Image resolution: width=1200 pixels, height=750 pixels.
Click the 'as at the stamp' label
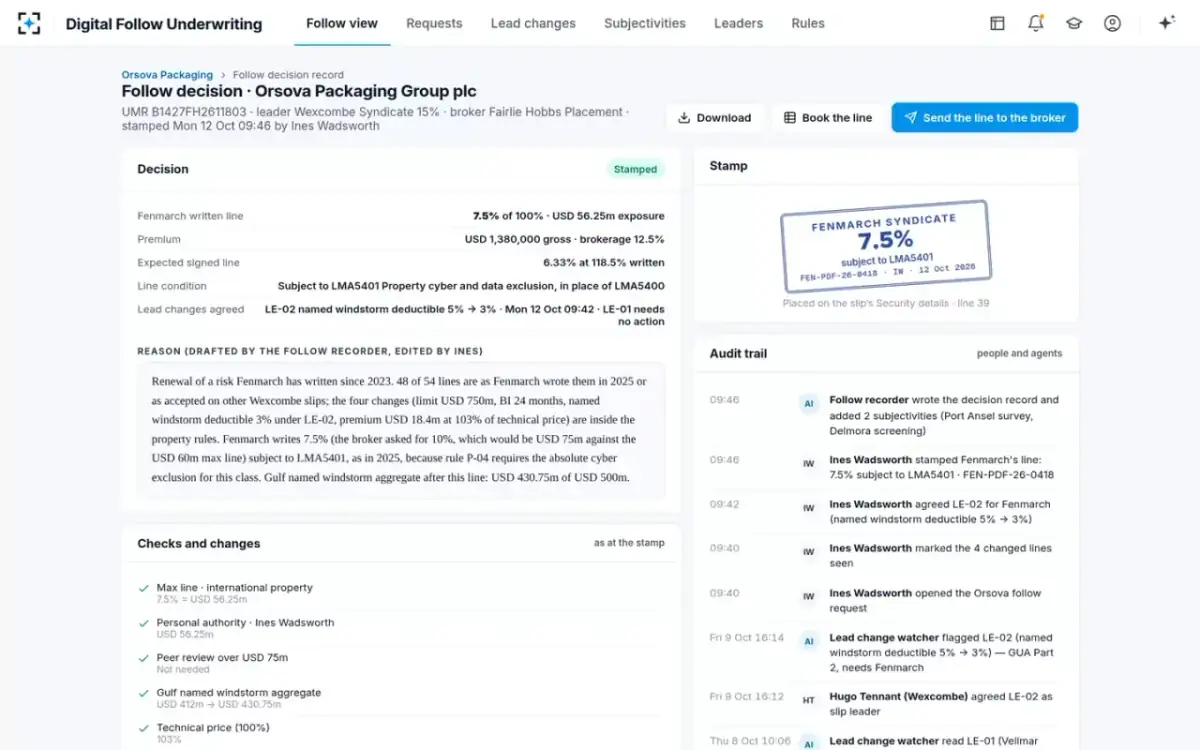tap(629, 543)
